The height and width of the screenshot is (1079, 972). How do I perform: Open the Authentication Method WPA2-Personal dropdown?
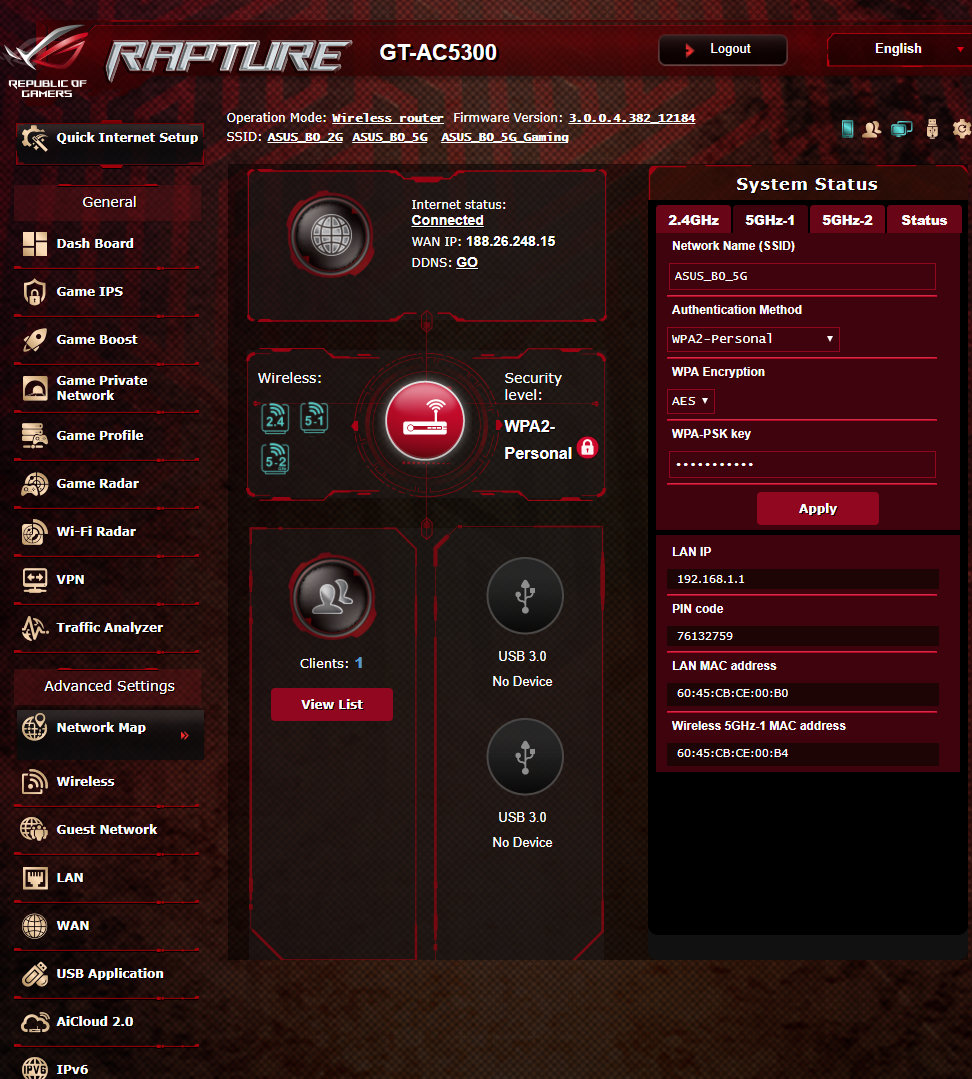coord(753,339)
